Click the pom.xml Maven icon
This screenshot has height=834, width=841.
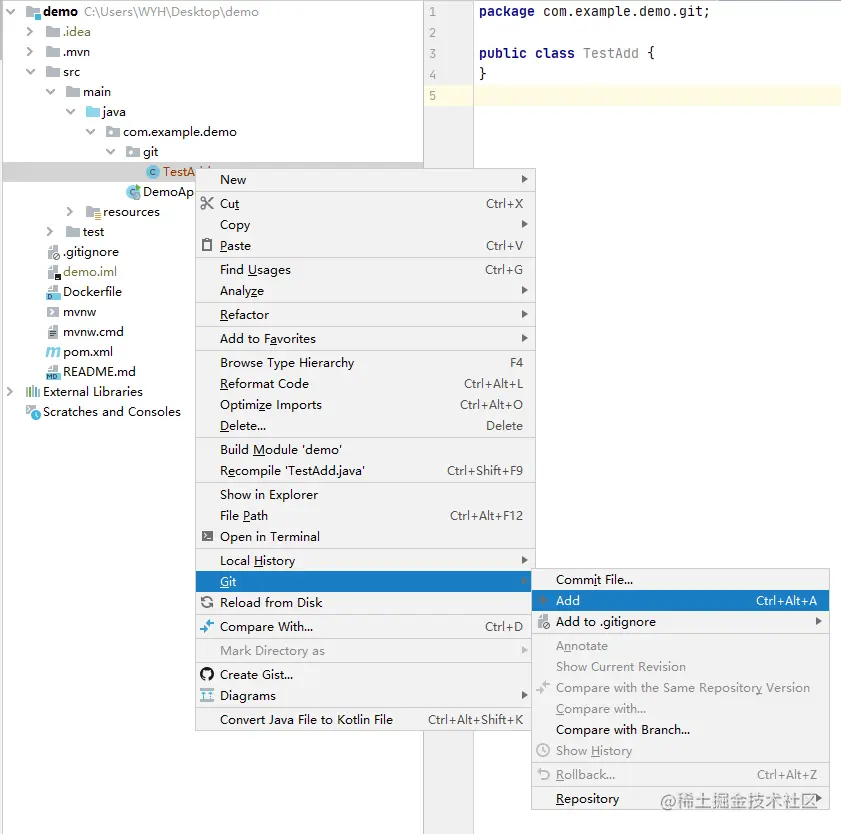[53, 352]
